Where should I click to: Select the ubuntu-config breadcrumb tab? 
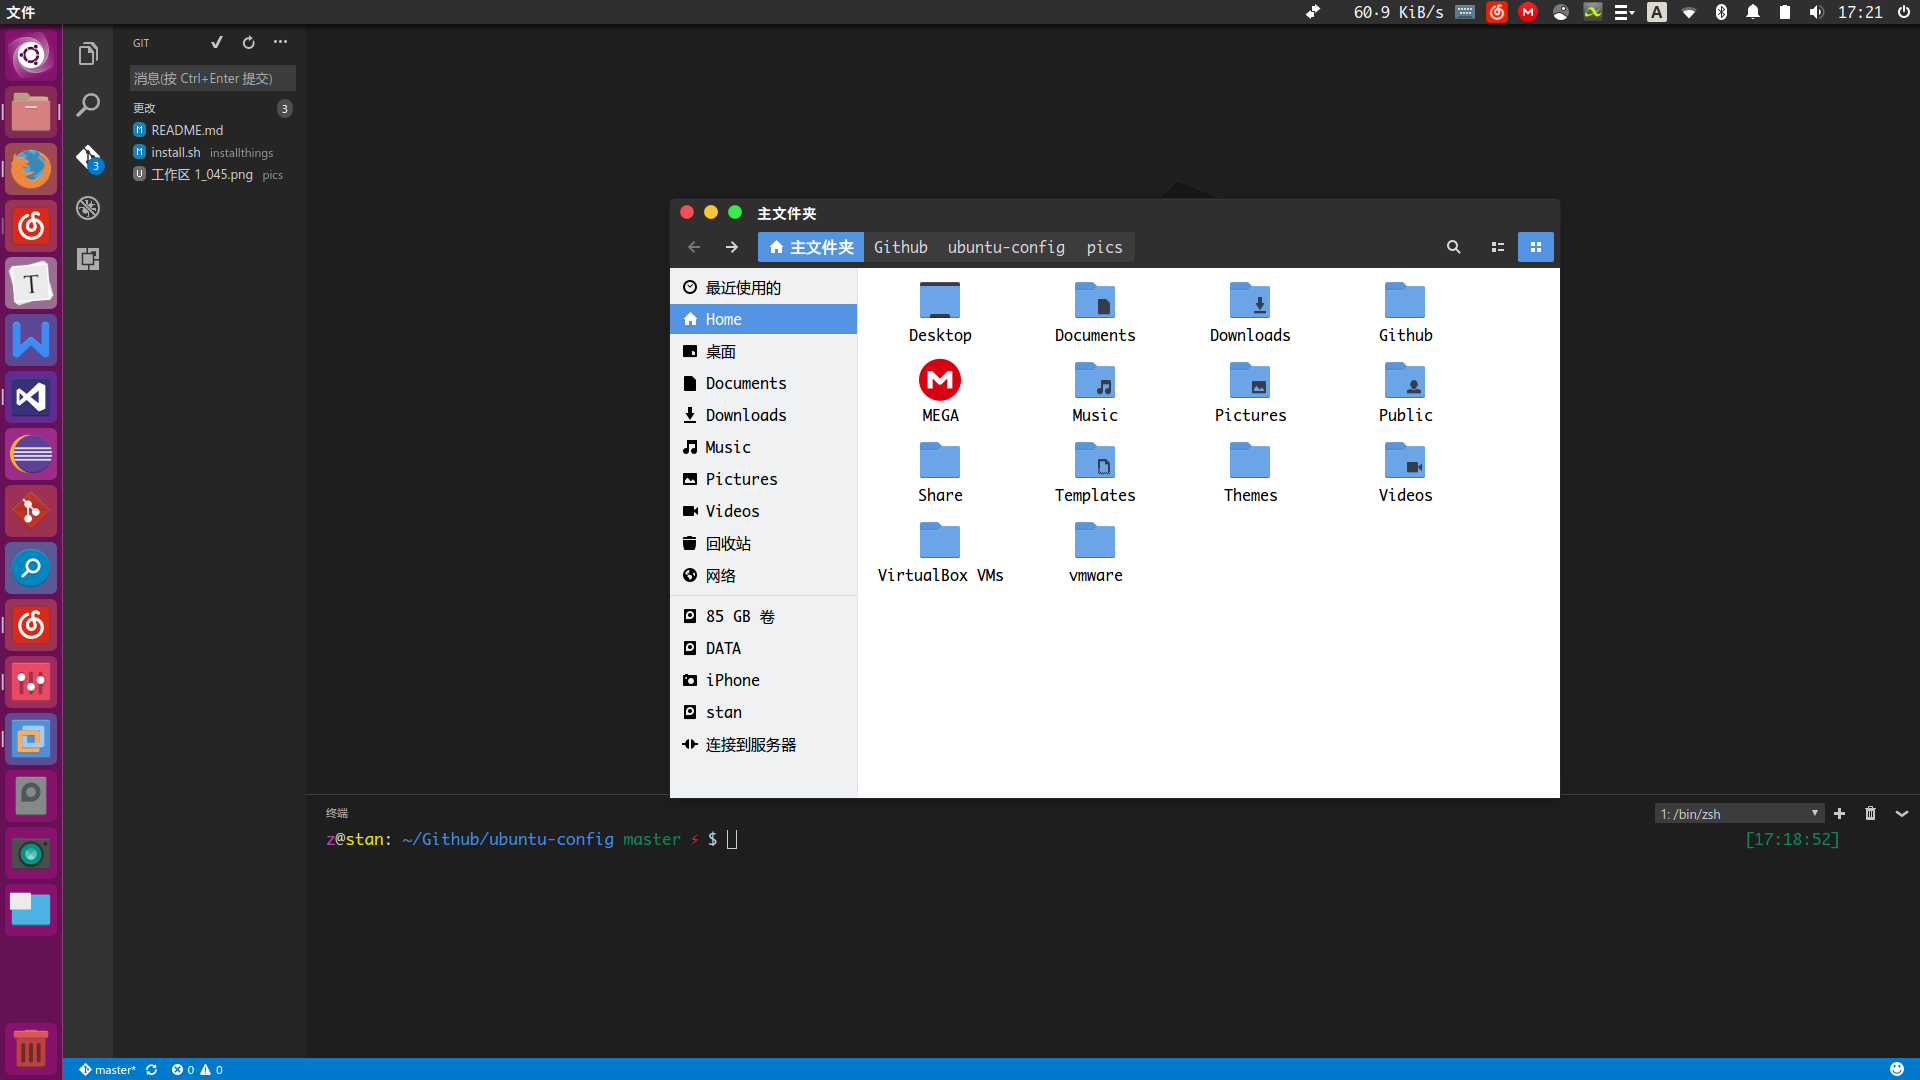(1005, 247)
